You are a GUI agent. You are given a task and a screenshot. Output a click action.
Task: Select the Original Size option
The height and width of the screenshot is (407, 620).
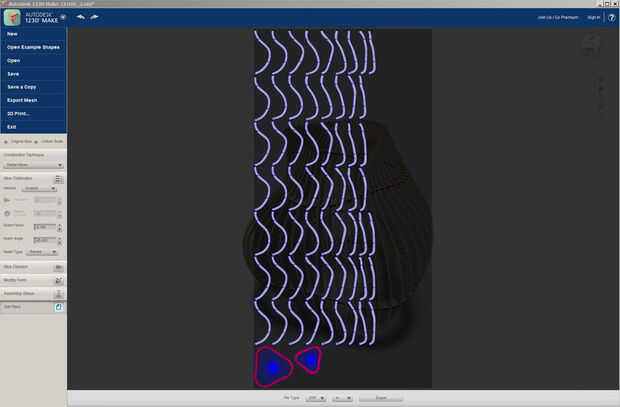pos(18,141)
